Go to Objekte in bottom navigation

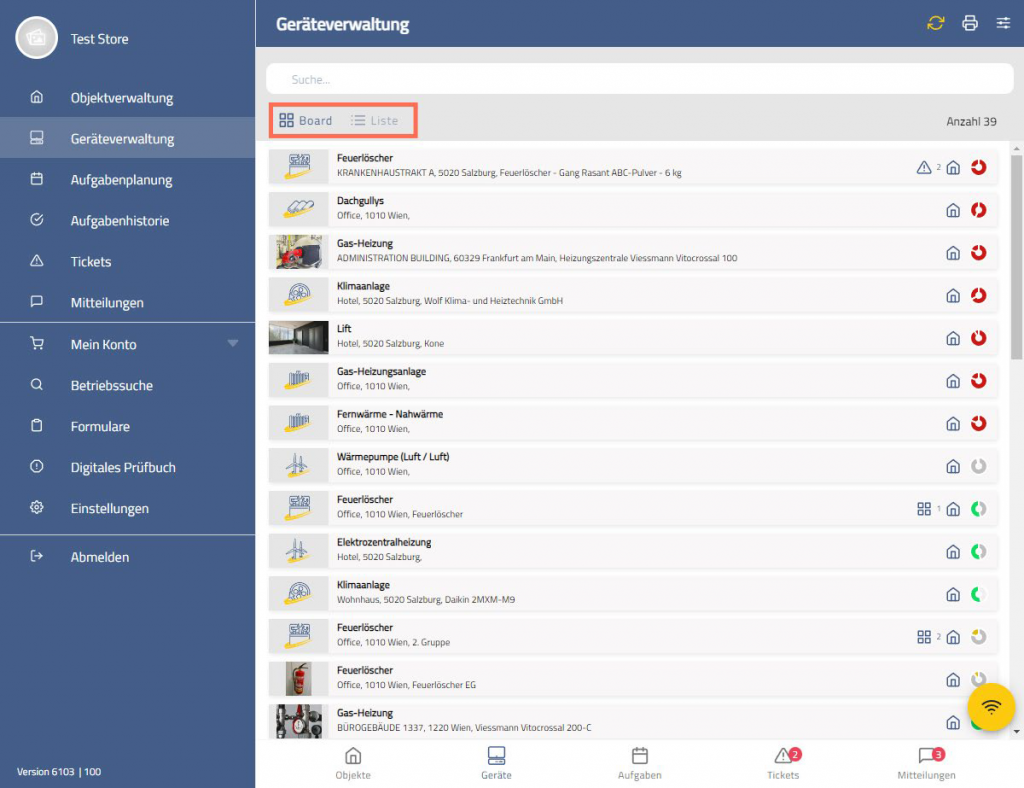pyautogui.click(x=353, y=763)
